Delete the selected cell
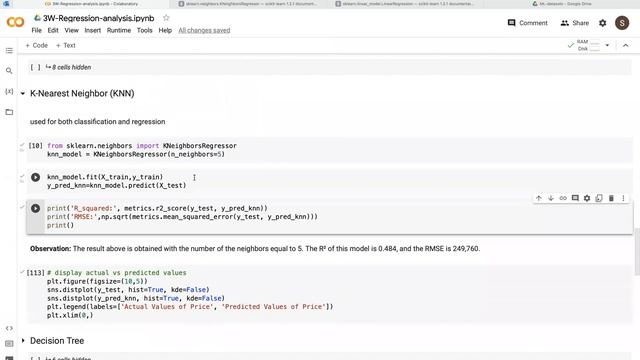This screenshot has width=640, height=360. pos(611,198)
